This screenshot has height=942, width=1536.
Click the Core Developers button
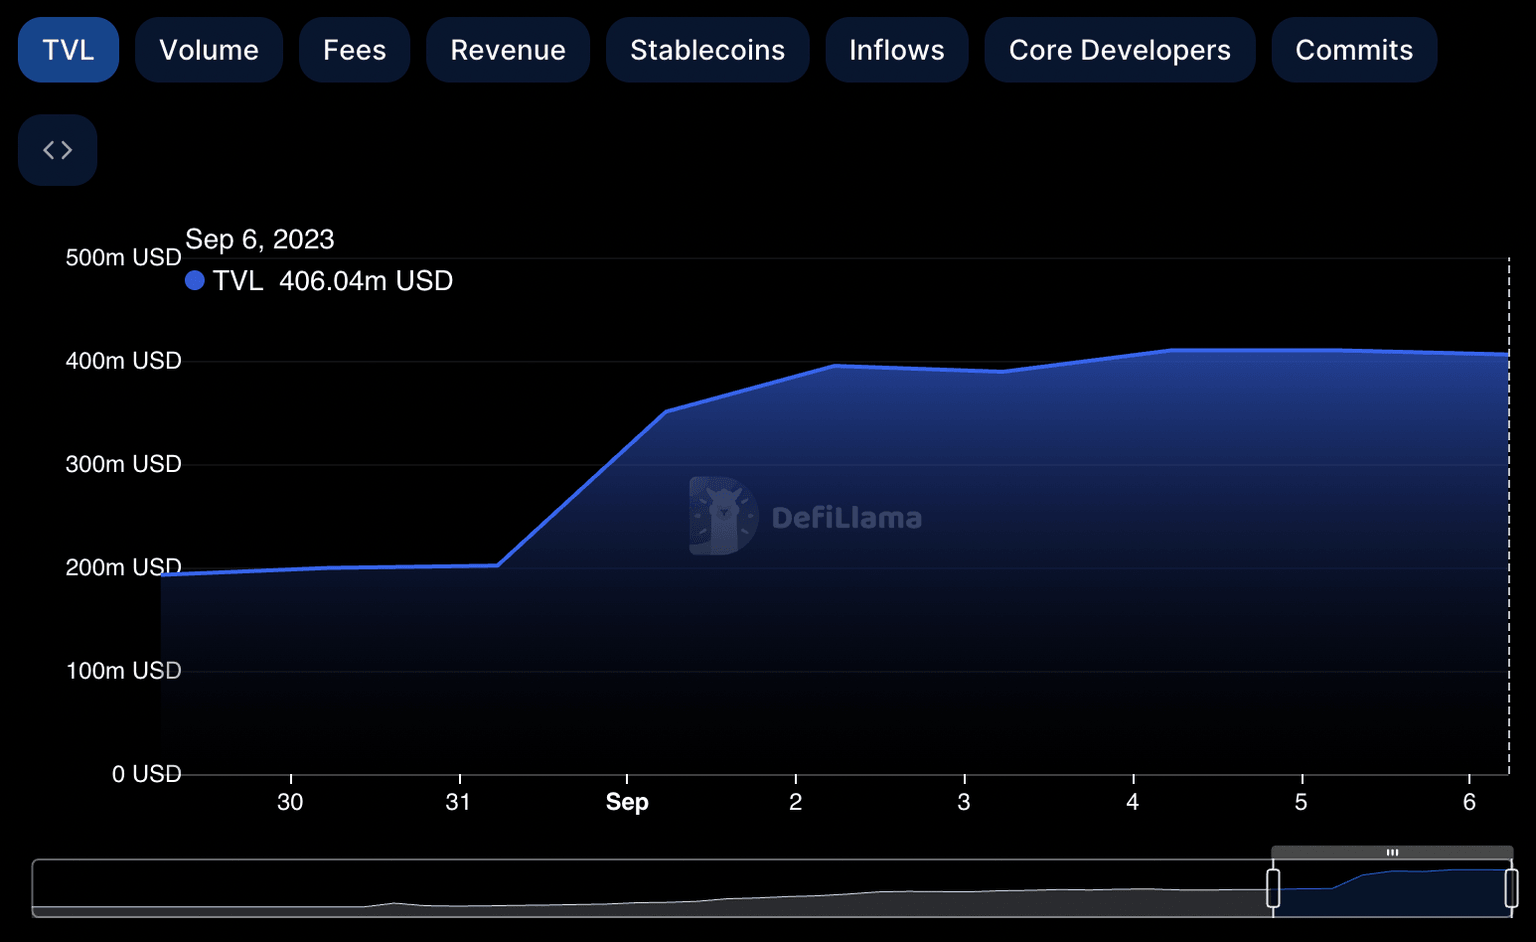(x=1119, y=50)
